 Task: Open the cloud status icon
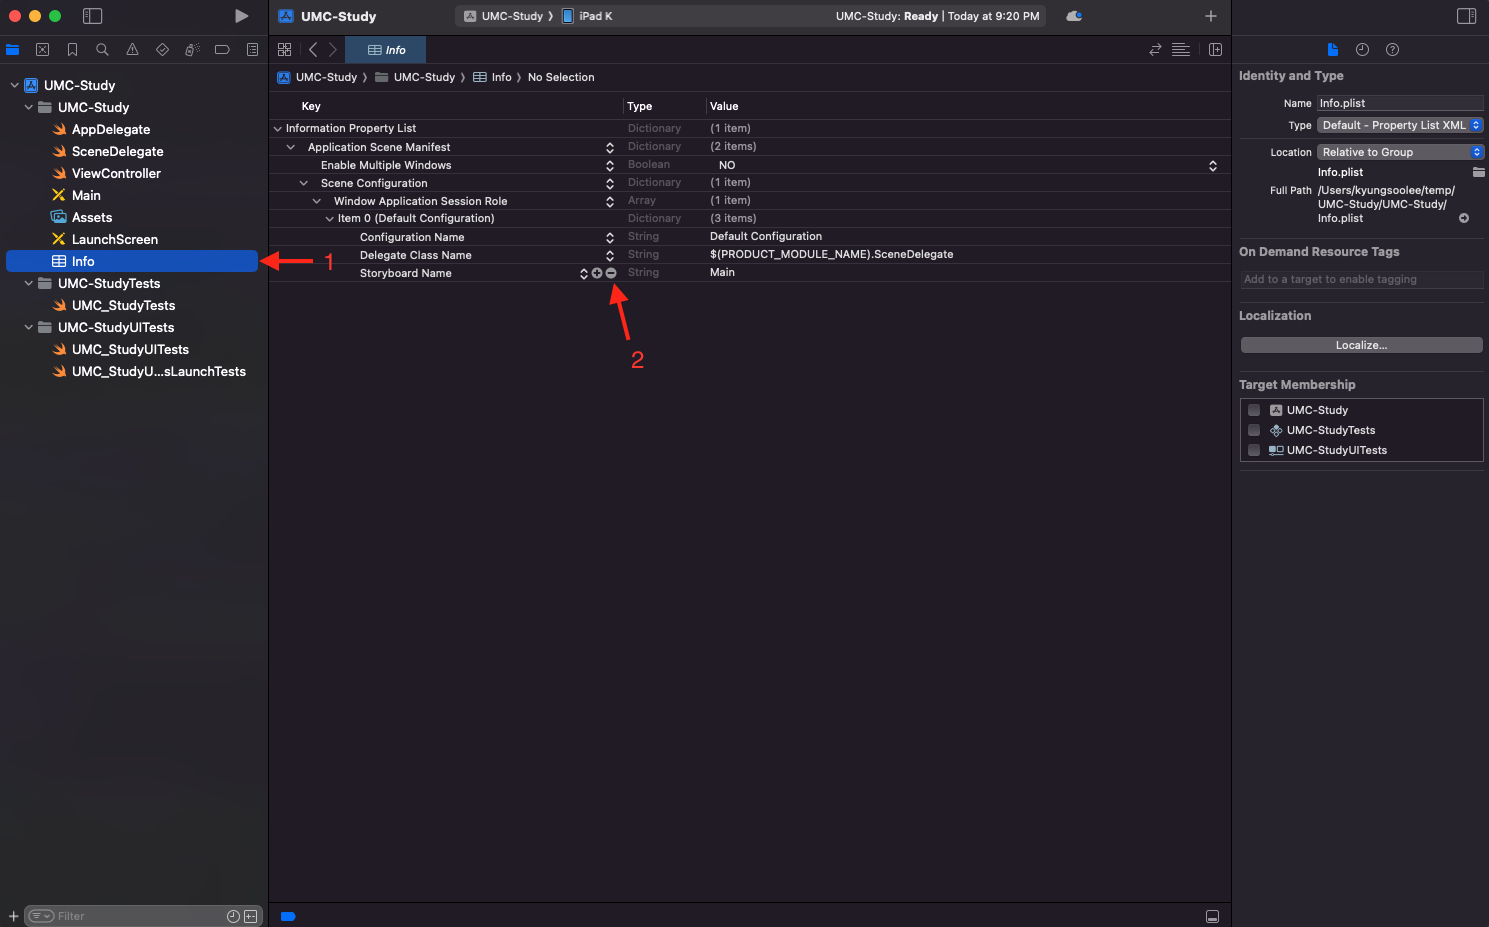[x=1074, y=16]
